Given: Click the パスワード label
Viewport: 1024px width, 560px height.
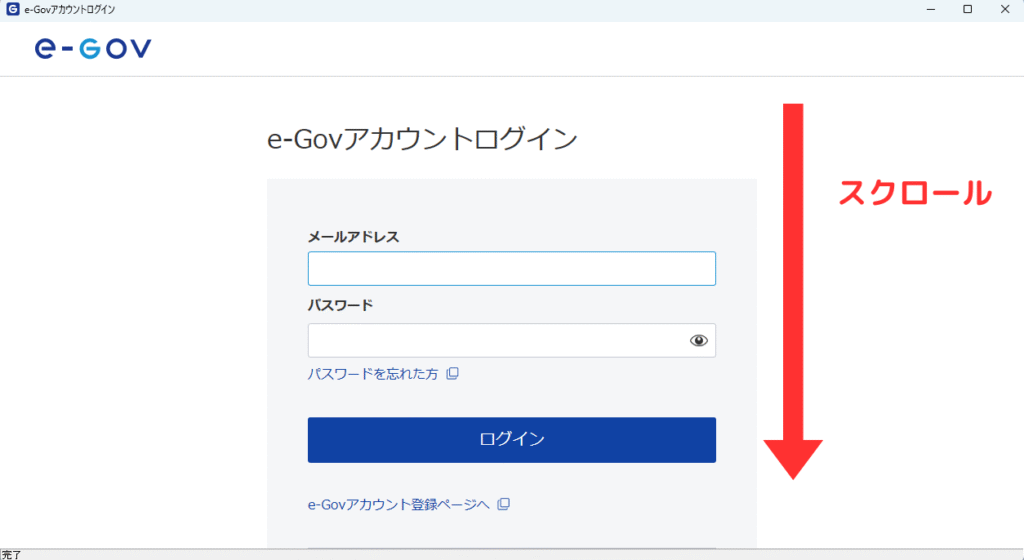Looking at the screenshot, I should coord(340,305).
